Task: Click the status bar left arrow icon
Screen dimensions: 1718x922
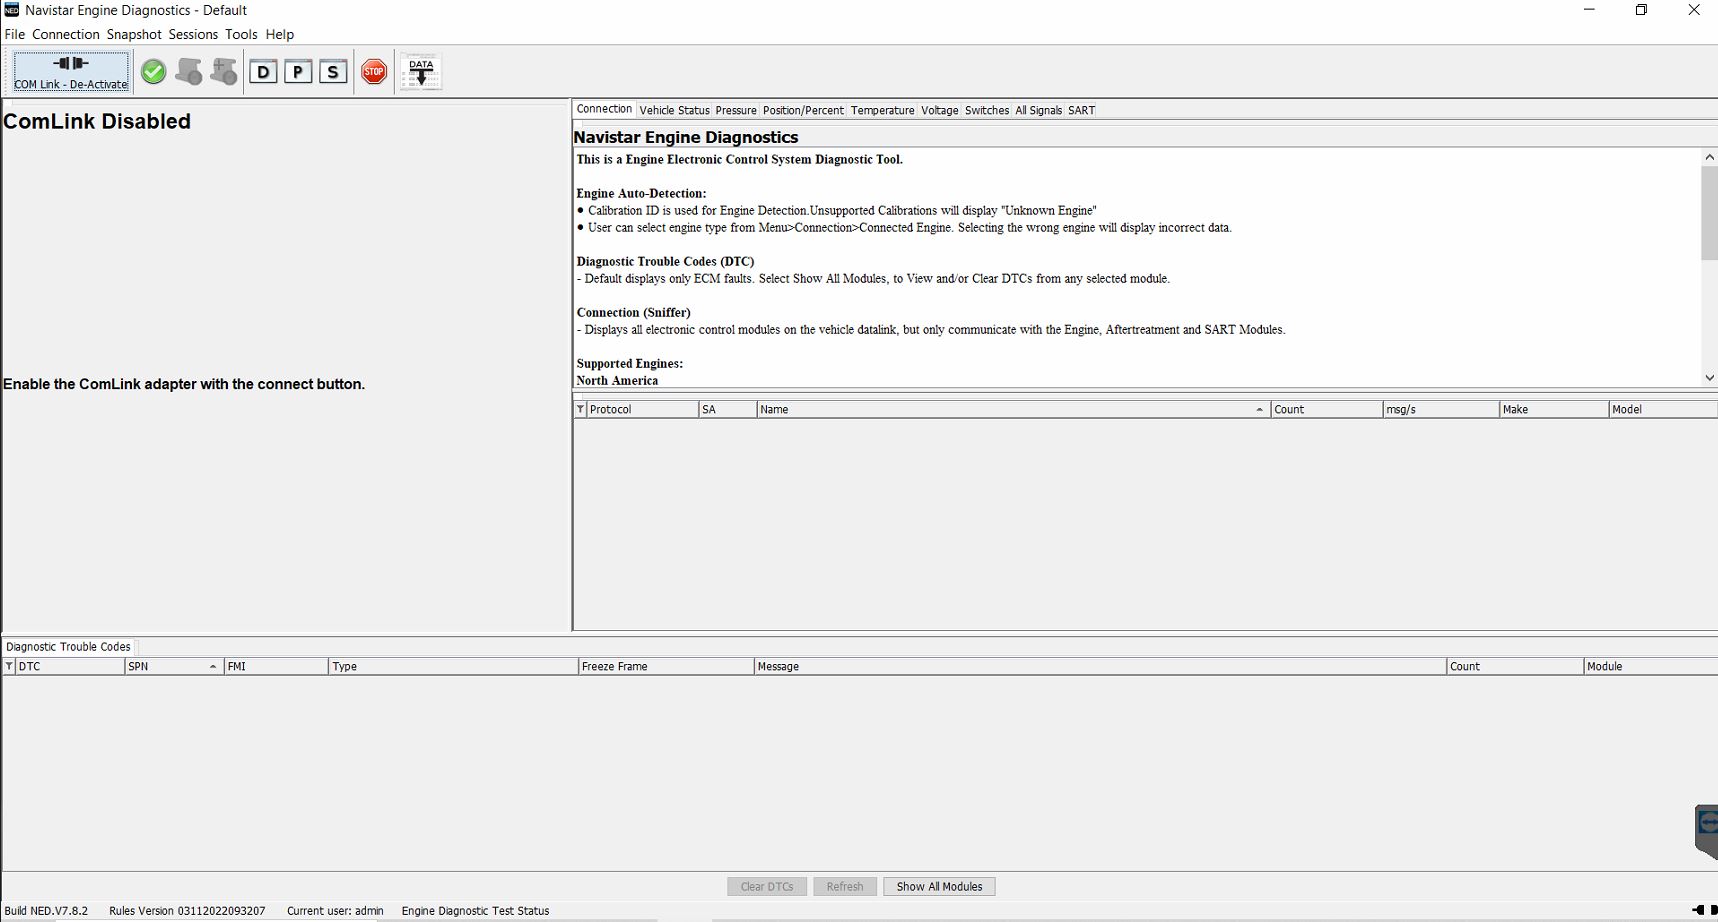Action: (1697, 910)
